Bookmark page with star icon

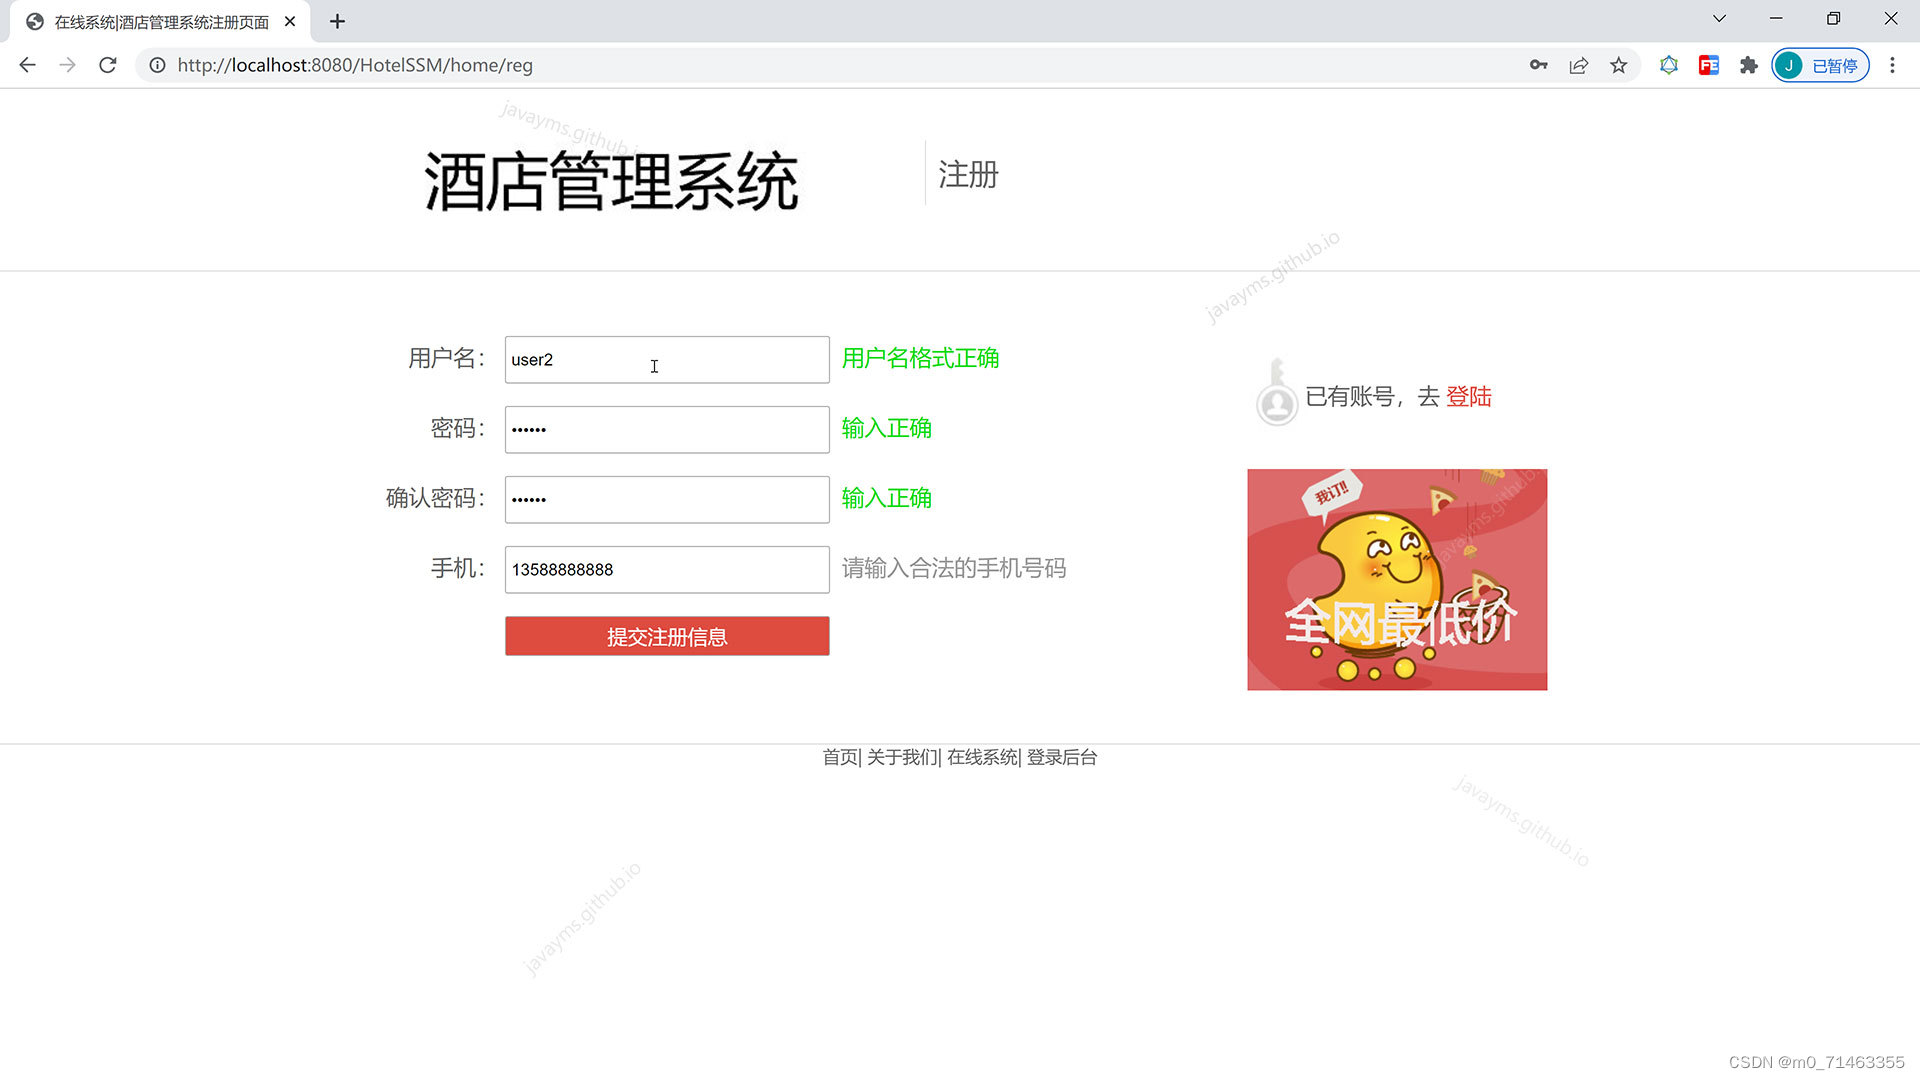click(1619, 65)
